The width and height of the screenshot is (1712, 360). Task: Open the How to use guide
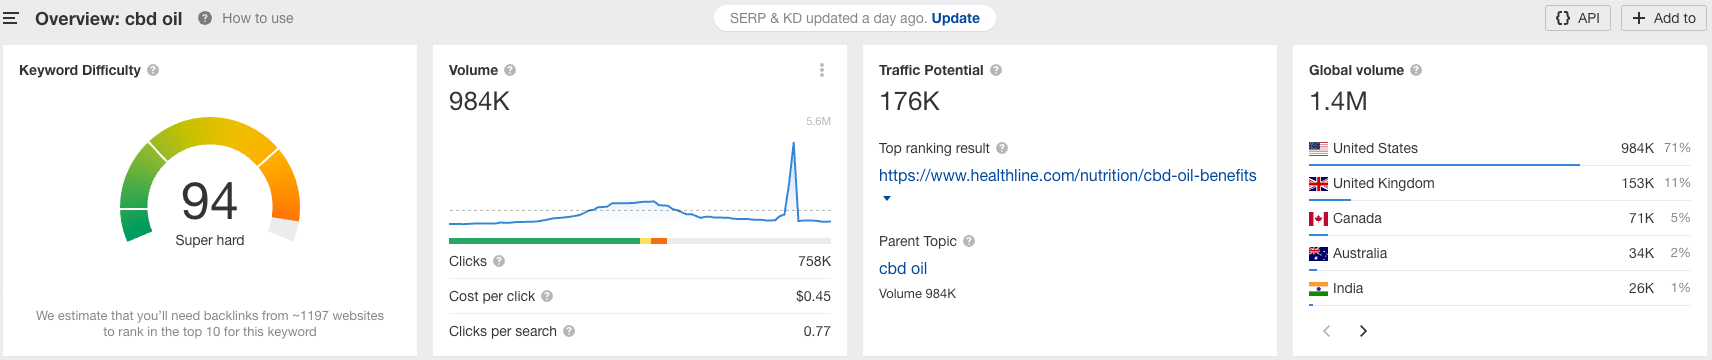coord(246,18)
